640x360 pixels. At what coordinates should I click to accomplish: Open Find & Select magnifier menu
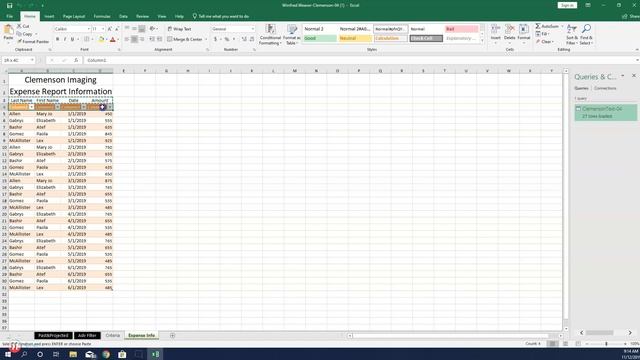click(x=586, y=34)
